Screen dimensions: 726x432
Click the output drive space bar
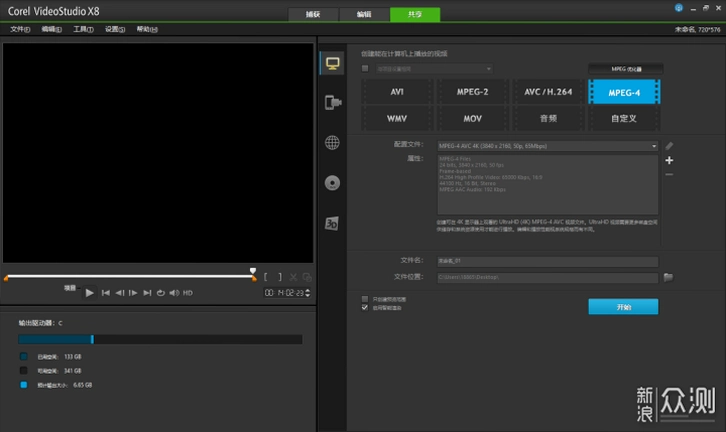(x=160, y=339)
